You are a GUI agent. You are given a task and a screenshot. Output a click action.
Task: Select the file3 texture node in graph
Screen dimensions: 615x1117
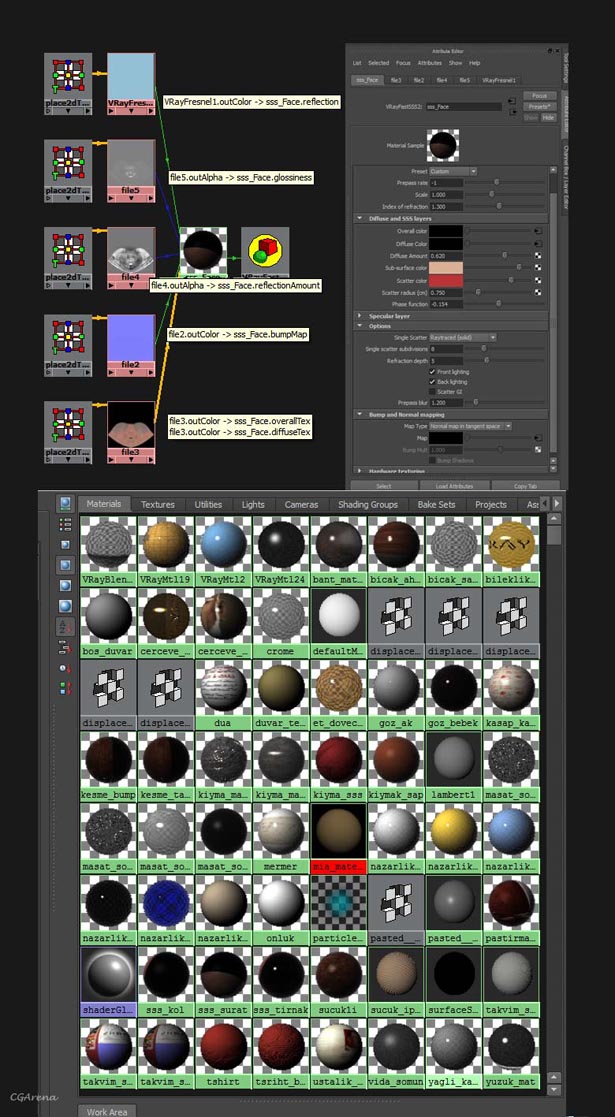pos(131,432)
